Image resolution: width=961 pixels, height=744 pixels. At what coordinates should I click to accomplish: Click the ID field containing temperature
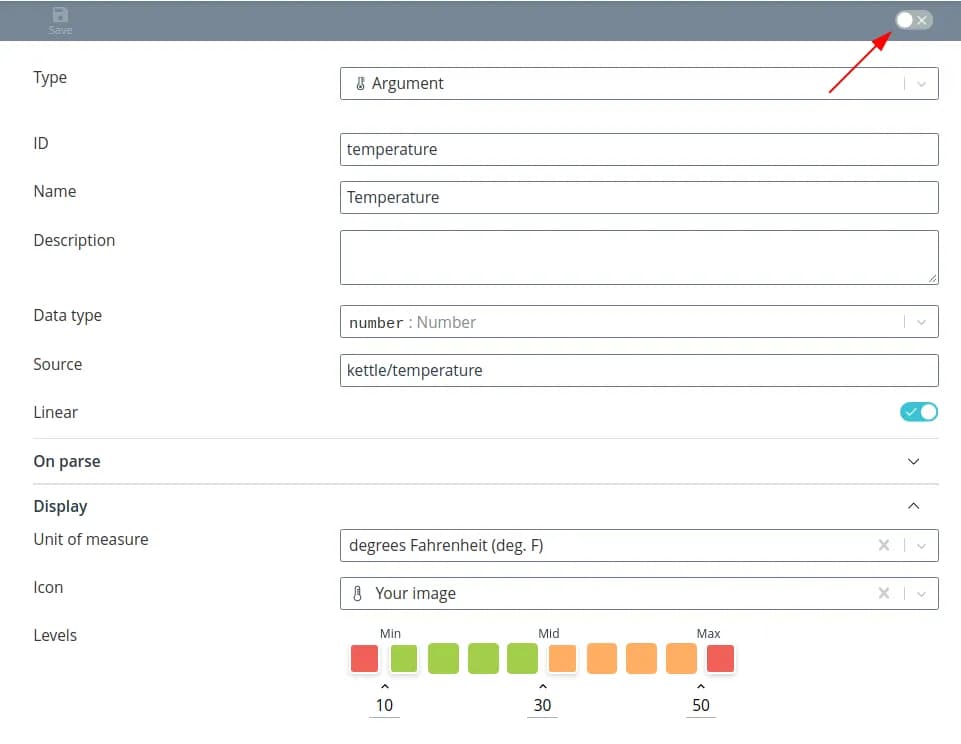(x=638, y=150)
